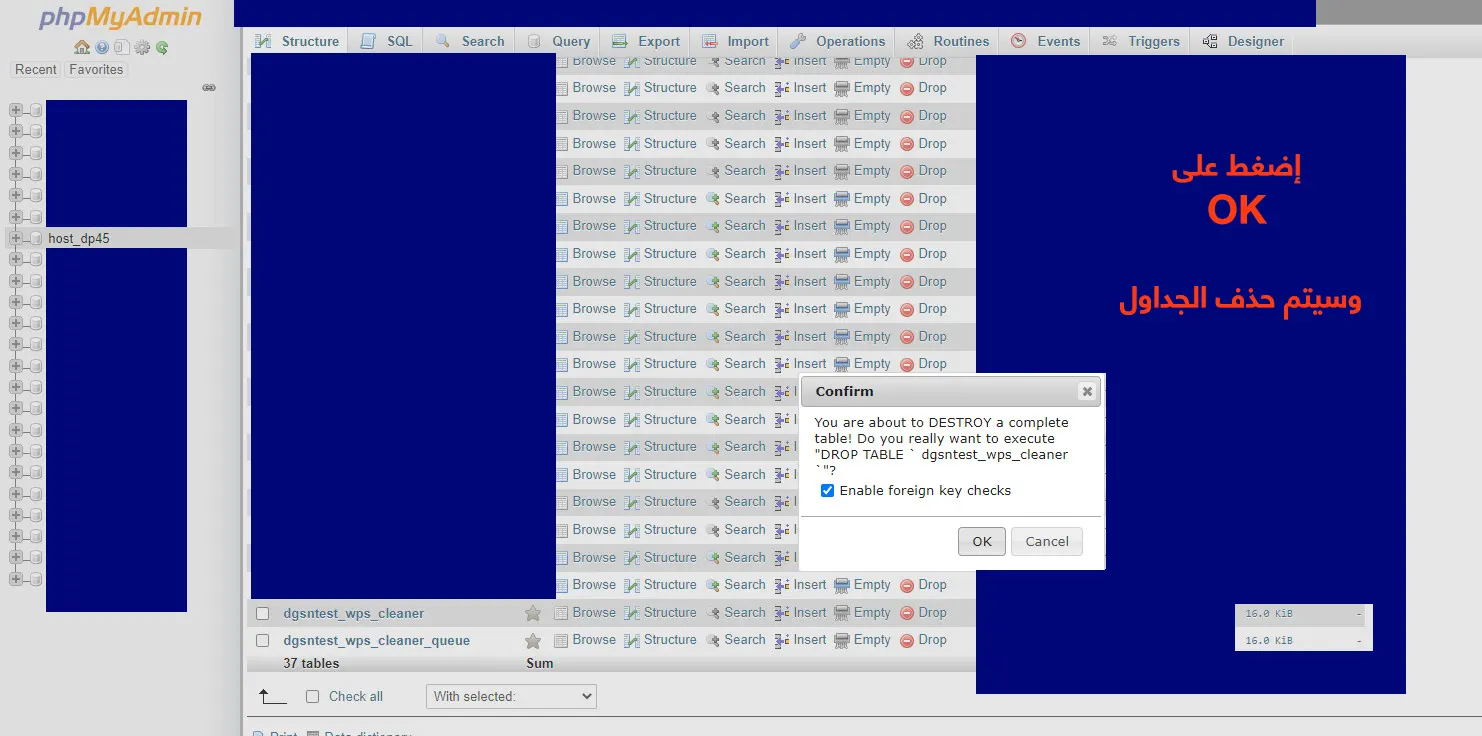Search within dgsntest_wps_cleaner_queue table
The width and height of the screenshot is (1482, 736).
click(x=736, y=640)
